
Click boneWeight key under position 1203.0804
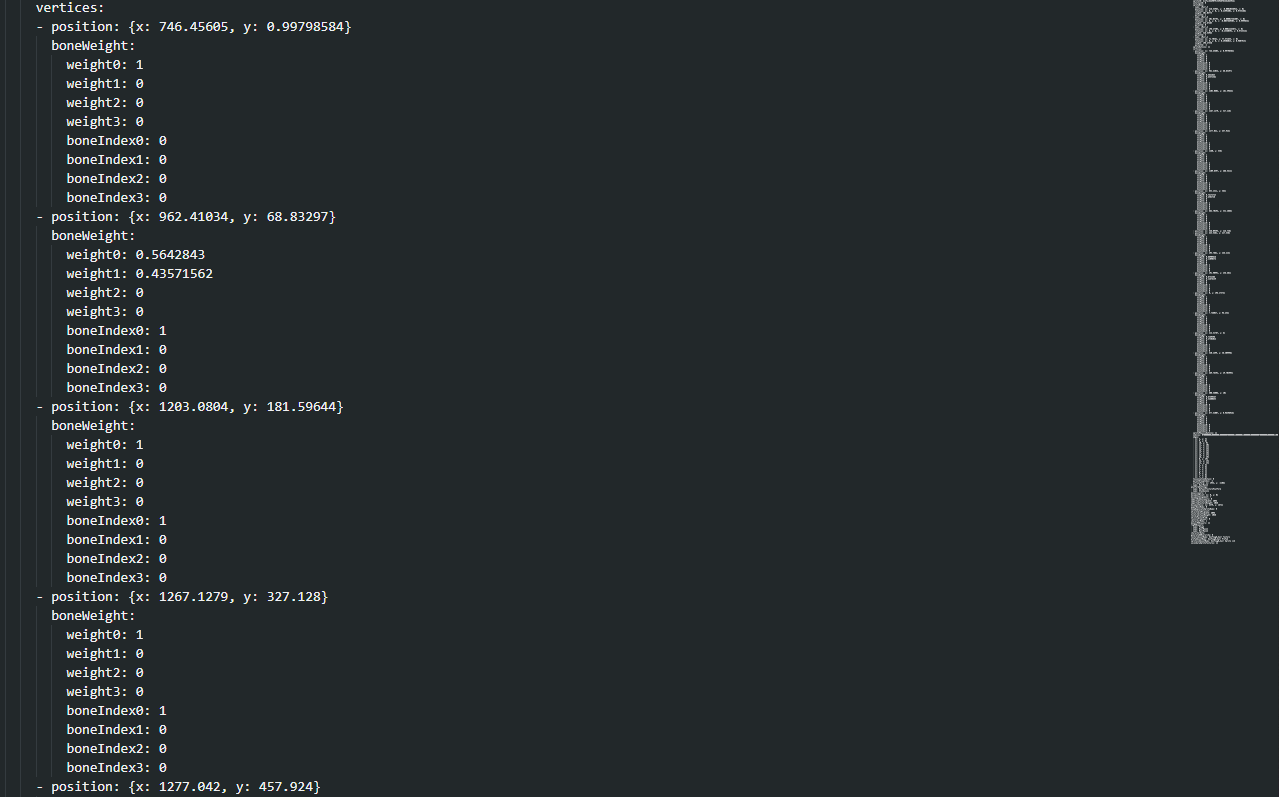(x=93, y=425)
